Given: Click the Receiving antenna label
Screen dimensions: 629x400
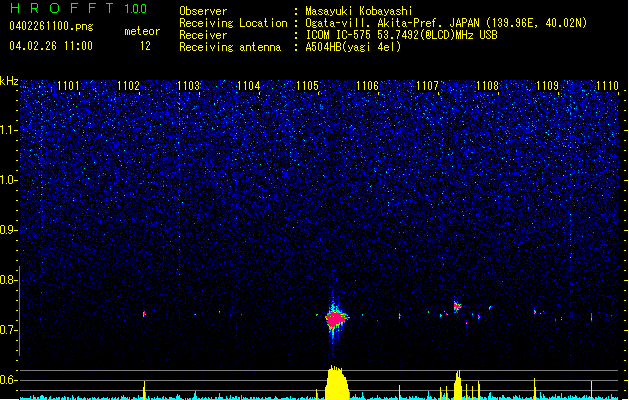Looking at the screenshot, I should pyautogui.click(x=230, y=47).
